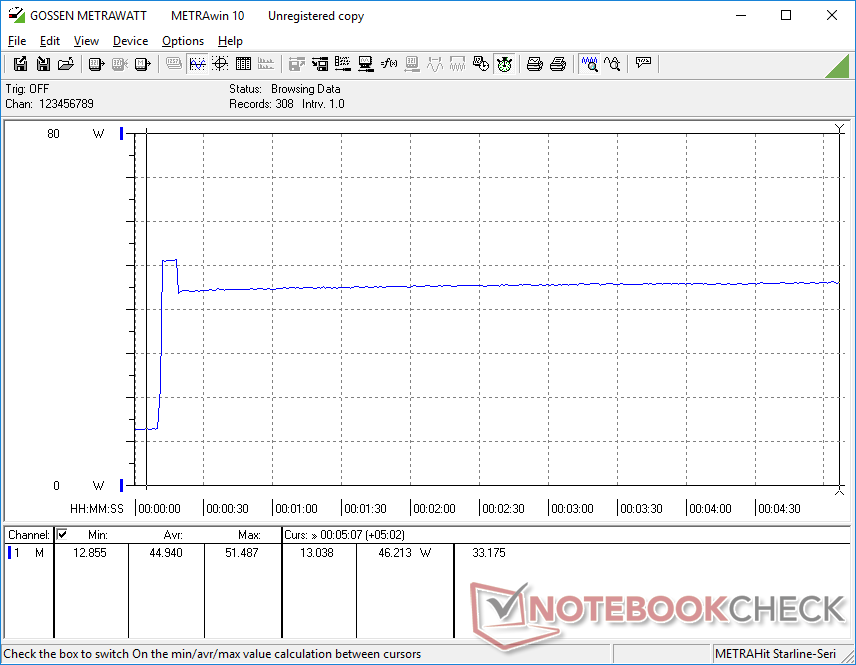Click the lower blue 0 W axis marker
856x665 pixels.
click(x=122, y=485)
